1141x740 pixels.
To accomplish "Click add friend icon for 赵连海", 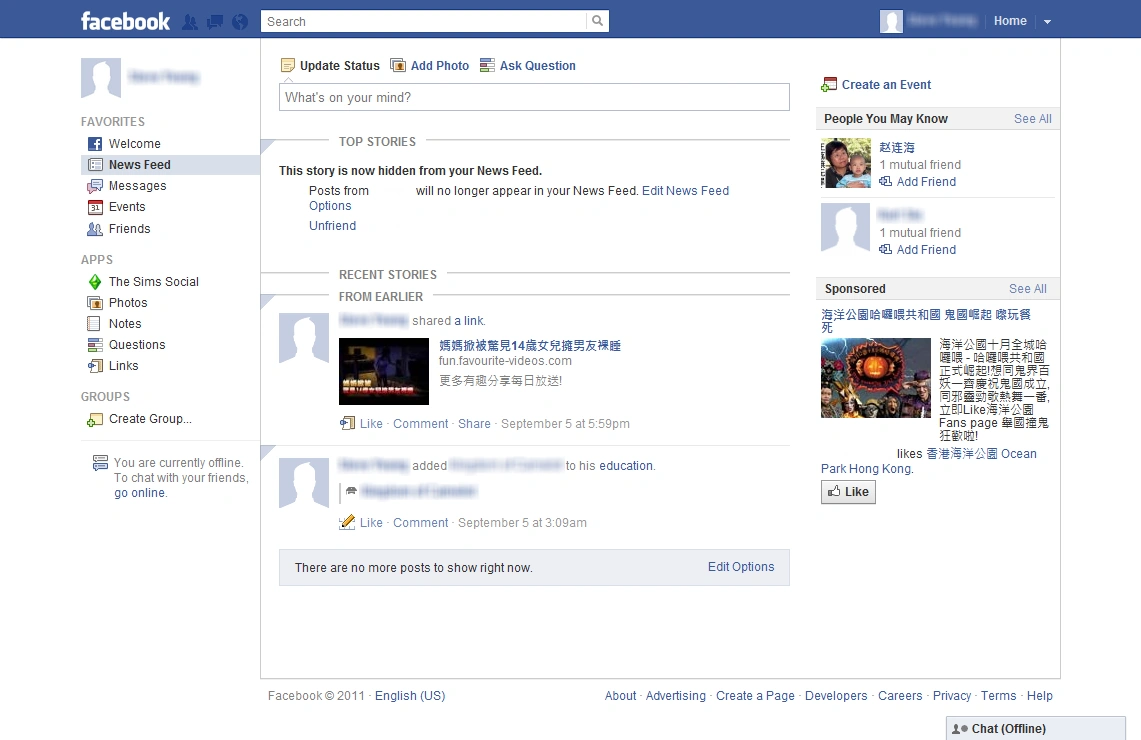I will point(886,181).
